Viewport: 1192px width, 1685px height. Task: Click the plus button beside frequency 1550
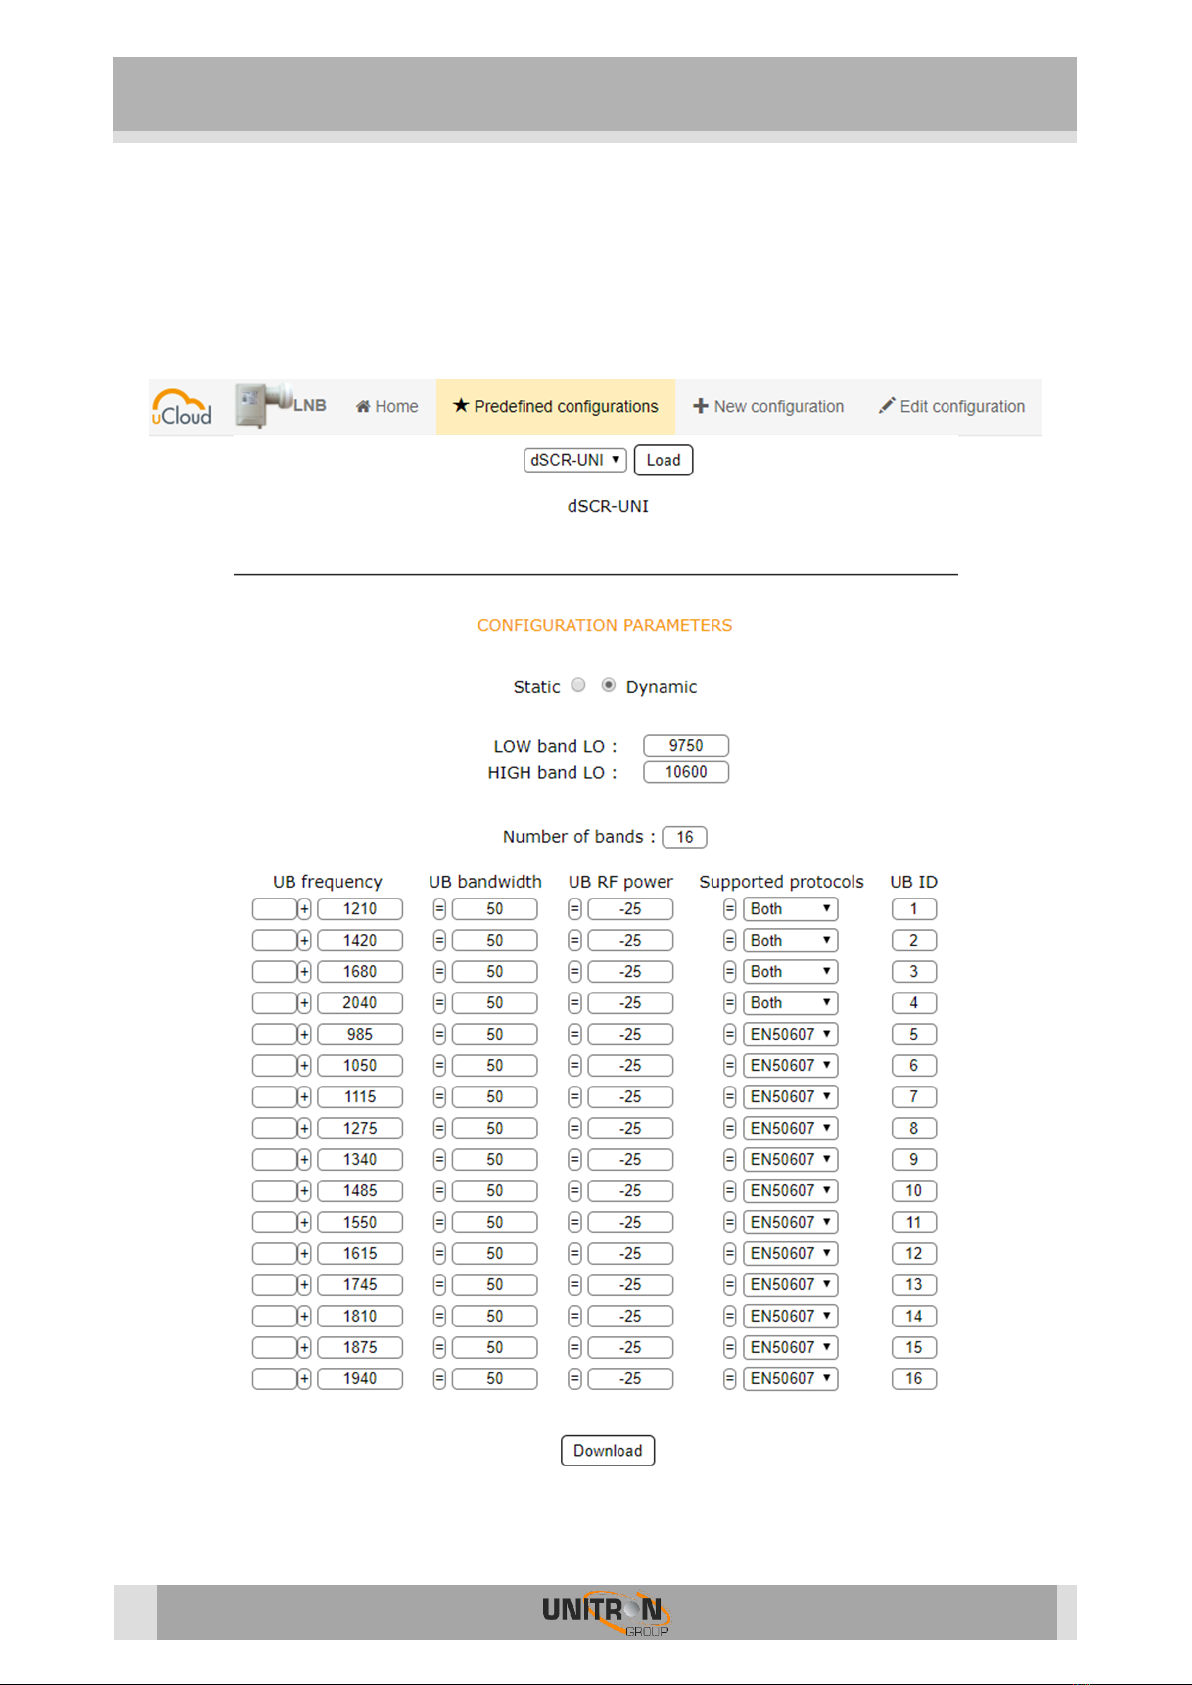click(x=304, y=1223)
